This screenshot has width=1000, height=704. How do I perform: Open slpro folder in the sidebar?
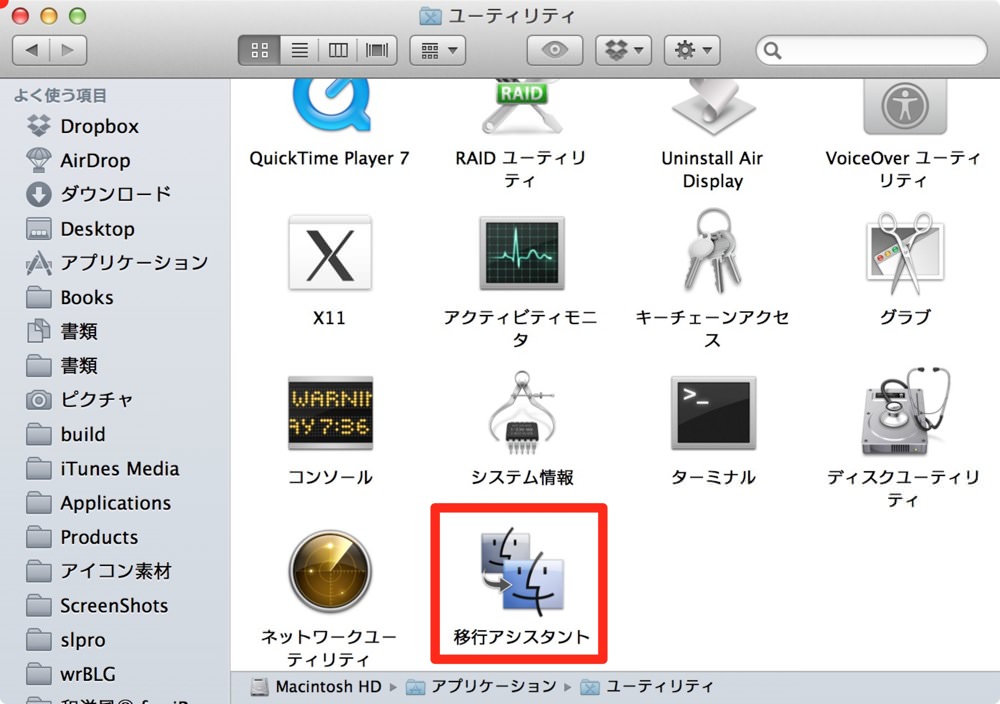[x=115, y=640]
